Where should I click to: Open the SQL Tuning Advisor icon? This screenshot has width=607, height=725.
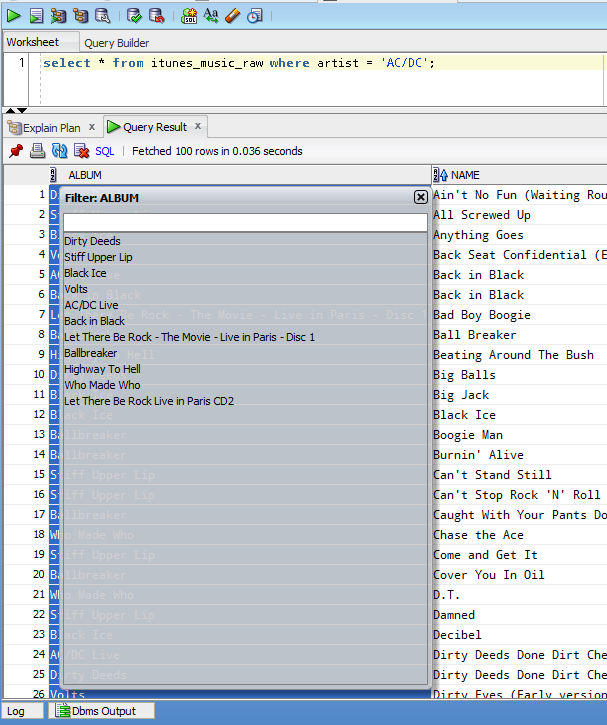(x=103, y=16)
